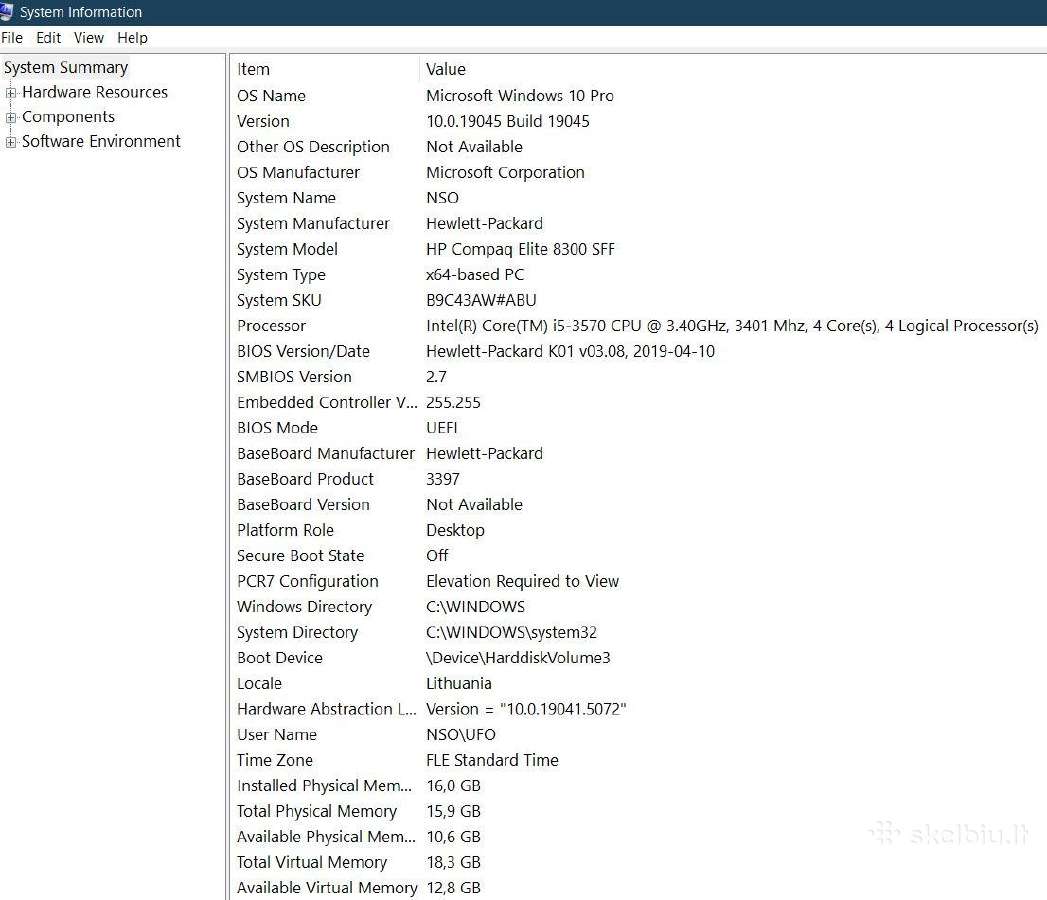Select Secure Boot State row
Viewport: 1047px width, 900px height.
[x=300, y=555]
